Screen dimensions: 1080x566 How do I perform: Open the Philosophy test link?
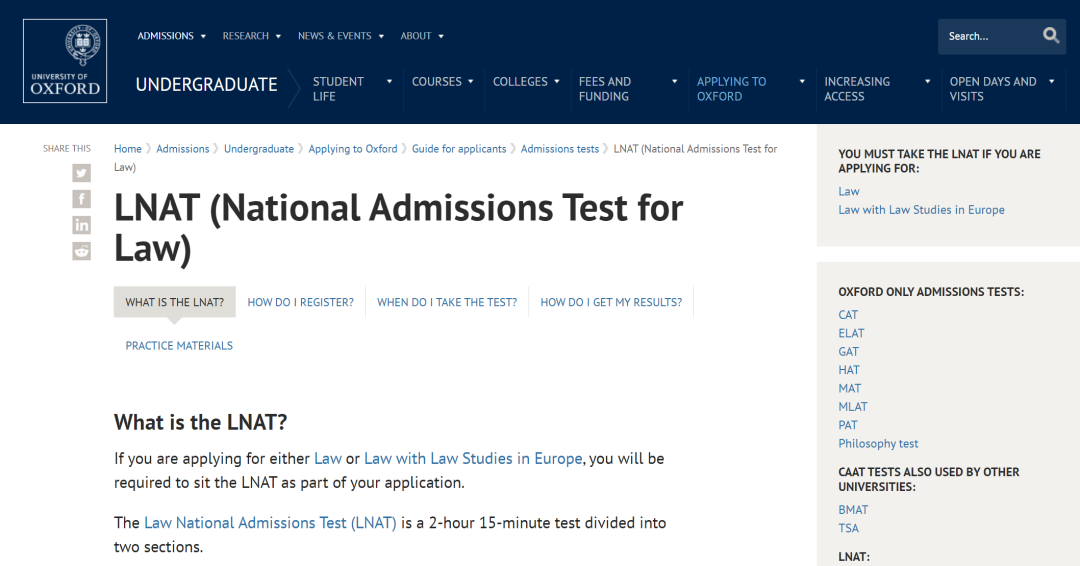pos(878,444)
